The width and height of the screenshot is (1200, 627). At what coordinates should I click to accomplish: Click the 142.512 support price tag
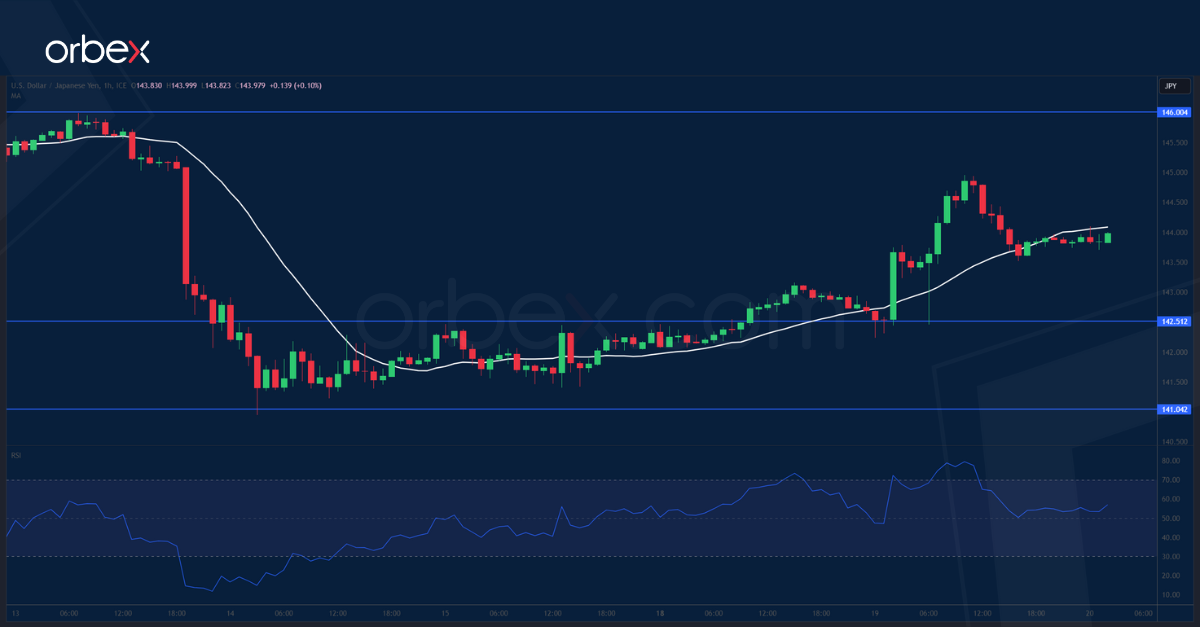pos(1172,321)
